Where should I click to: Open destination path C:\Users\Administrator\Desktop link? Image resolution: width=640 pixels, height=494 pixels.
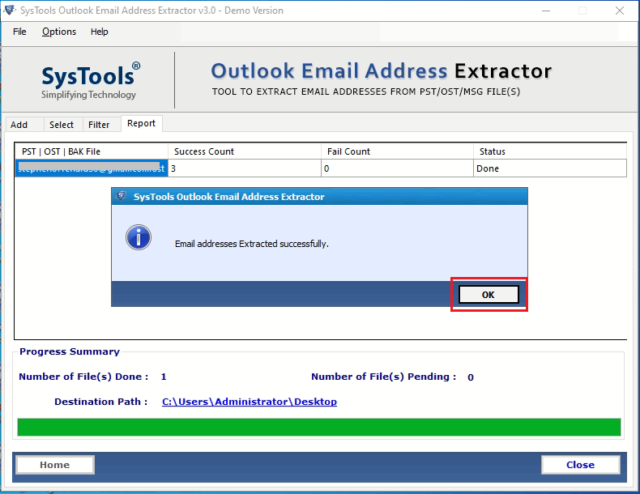249,402
